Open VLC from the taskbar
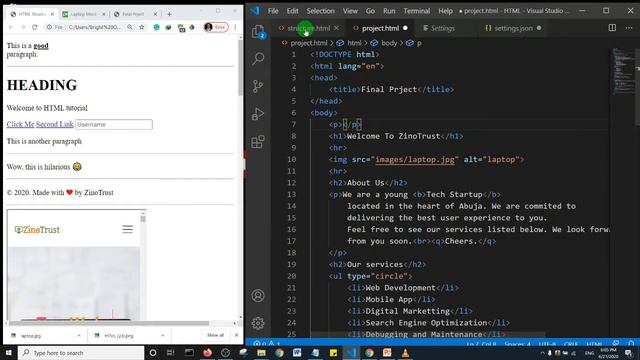The width and height of the screenshot is (640, 360). pos(405,353)
